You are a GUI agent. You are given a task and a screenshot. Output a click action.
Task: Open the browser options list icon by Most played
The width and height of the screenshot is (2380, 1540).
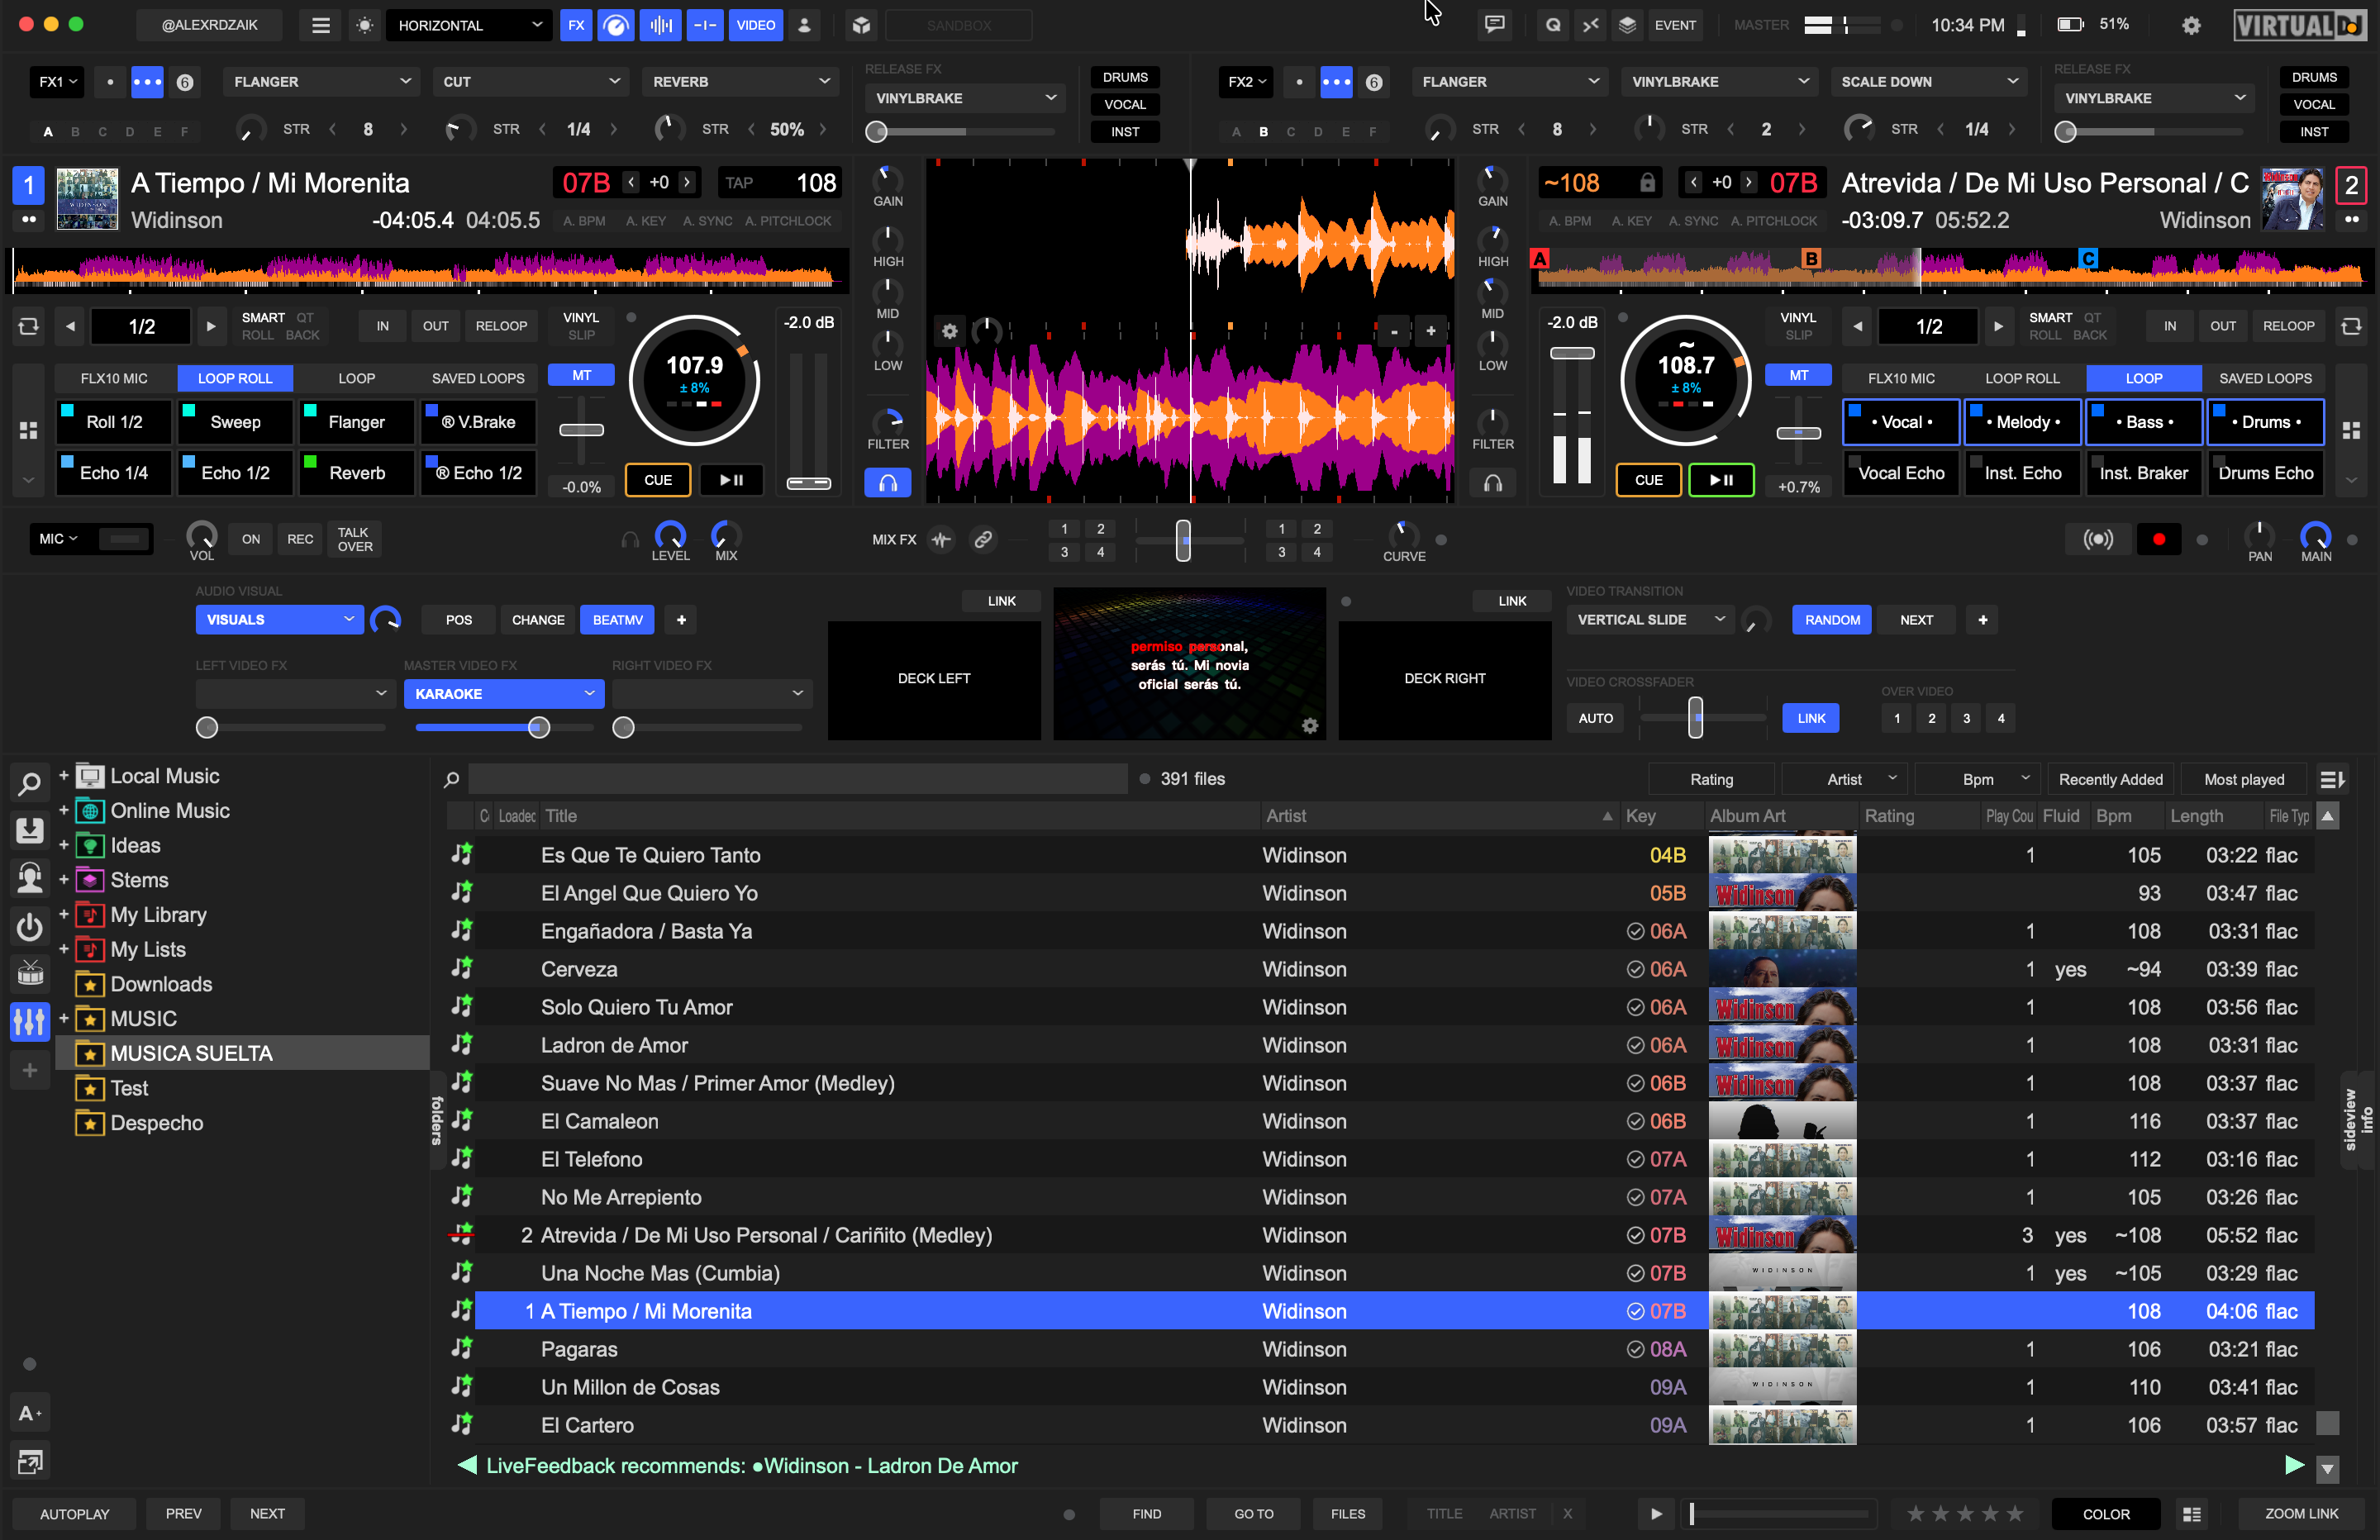pyautogui.click(x=2331, y=779)
